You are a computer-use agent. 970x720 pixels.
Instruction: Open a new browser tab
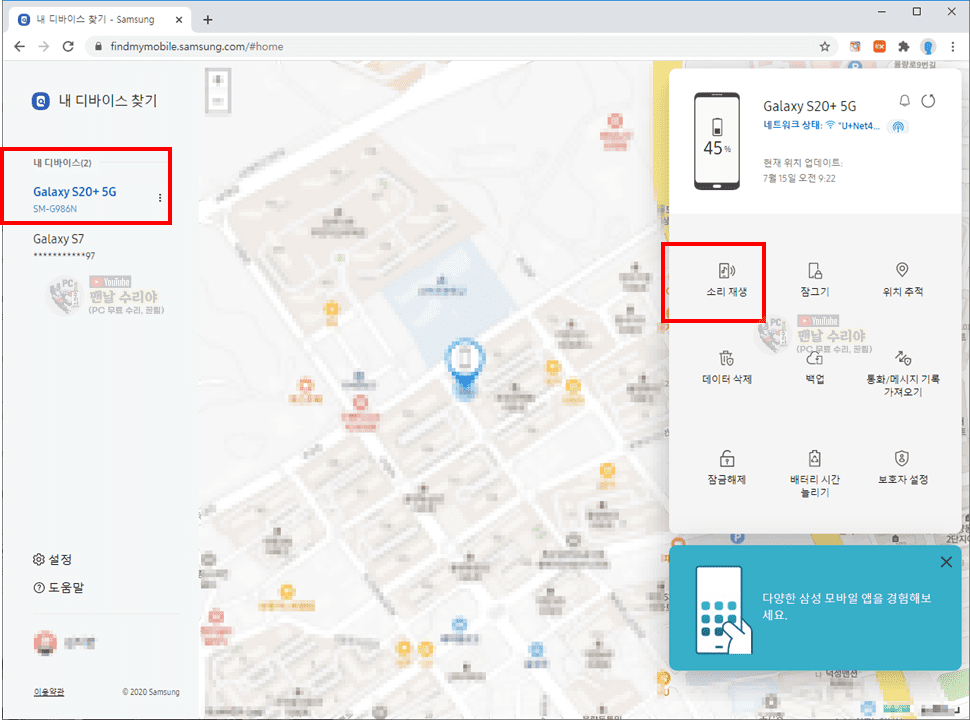click(208, 20)
